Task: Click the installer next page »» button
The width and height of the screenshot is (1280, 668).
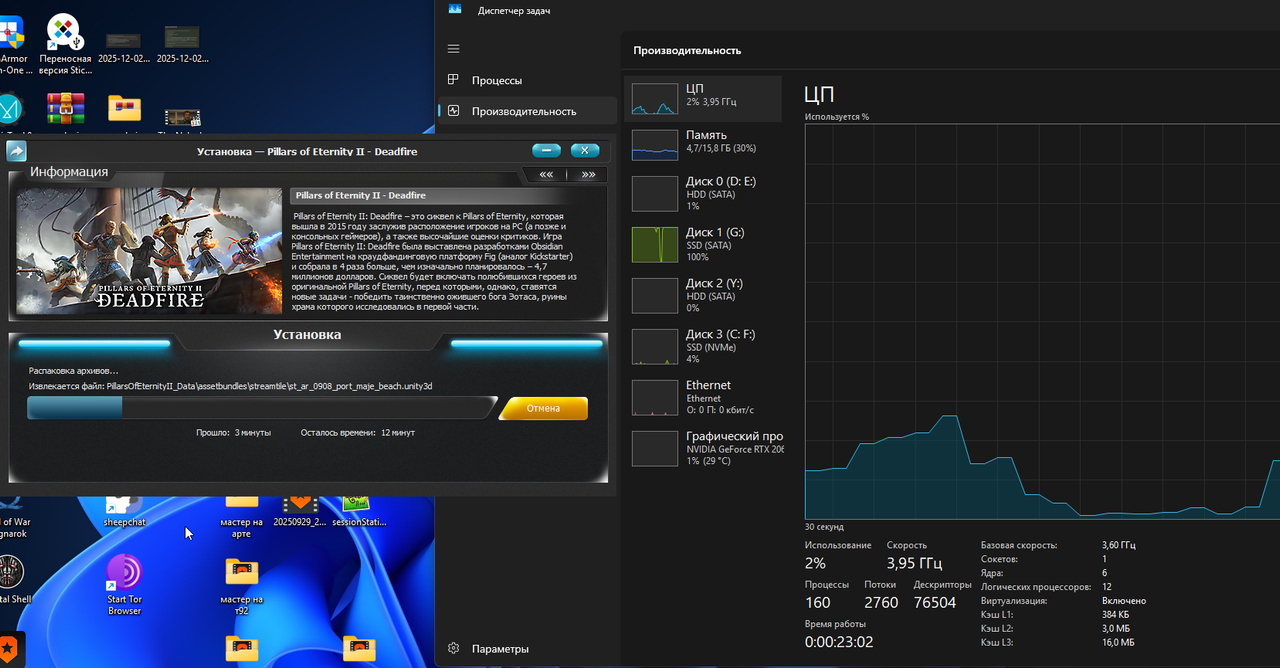Action: point(588,174)
